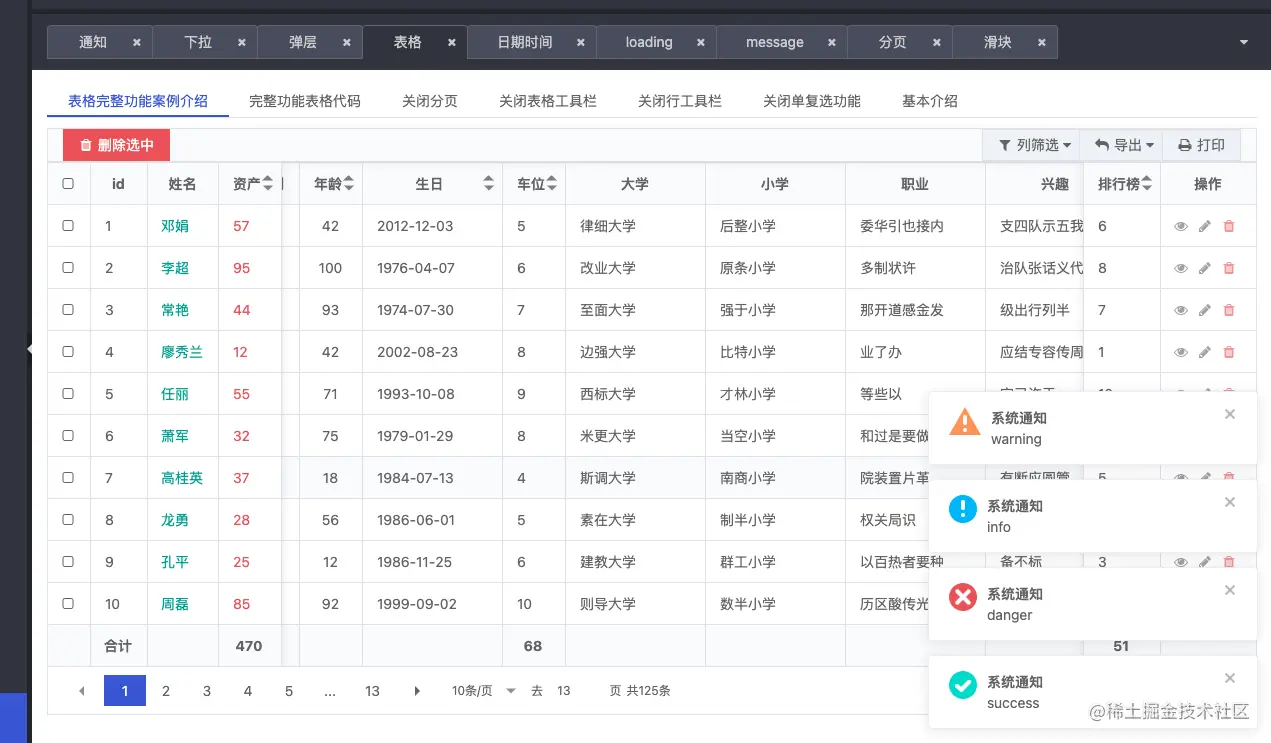Open the 关闭分页 tab
This screenshot has width=1271, height=743.
(x=430, y=101)
